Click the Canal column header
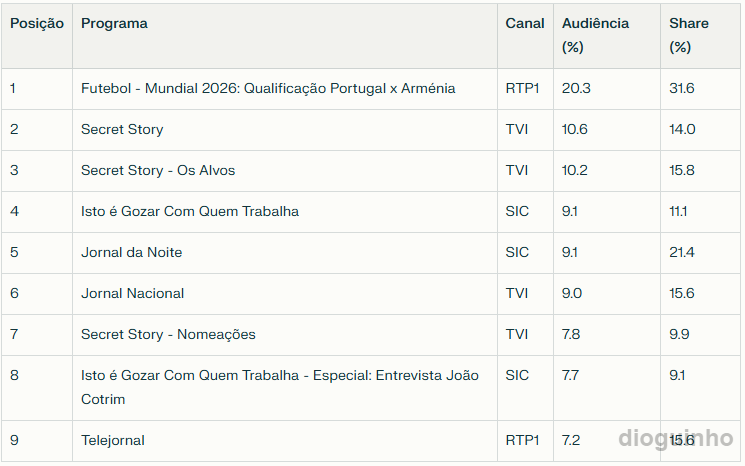 (x=525, y=23)
